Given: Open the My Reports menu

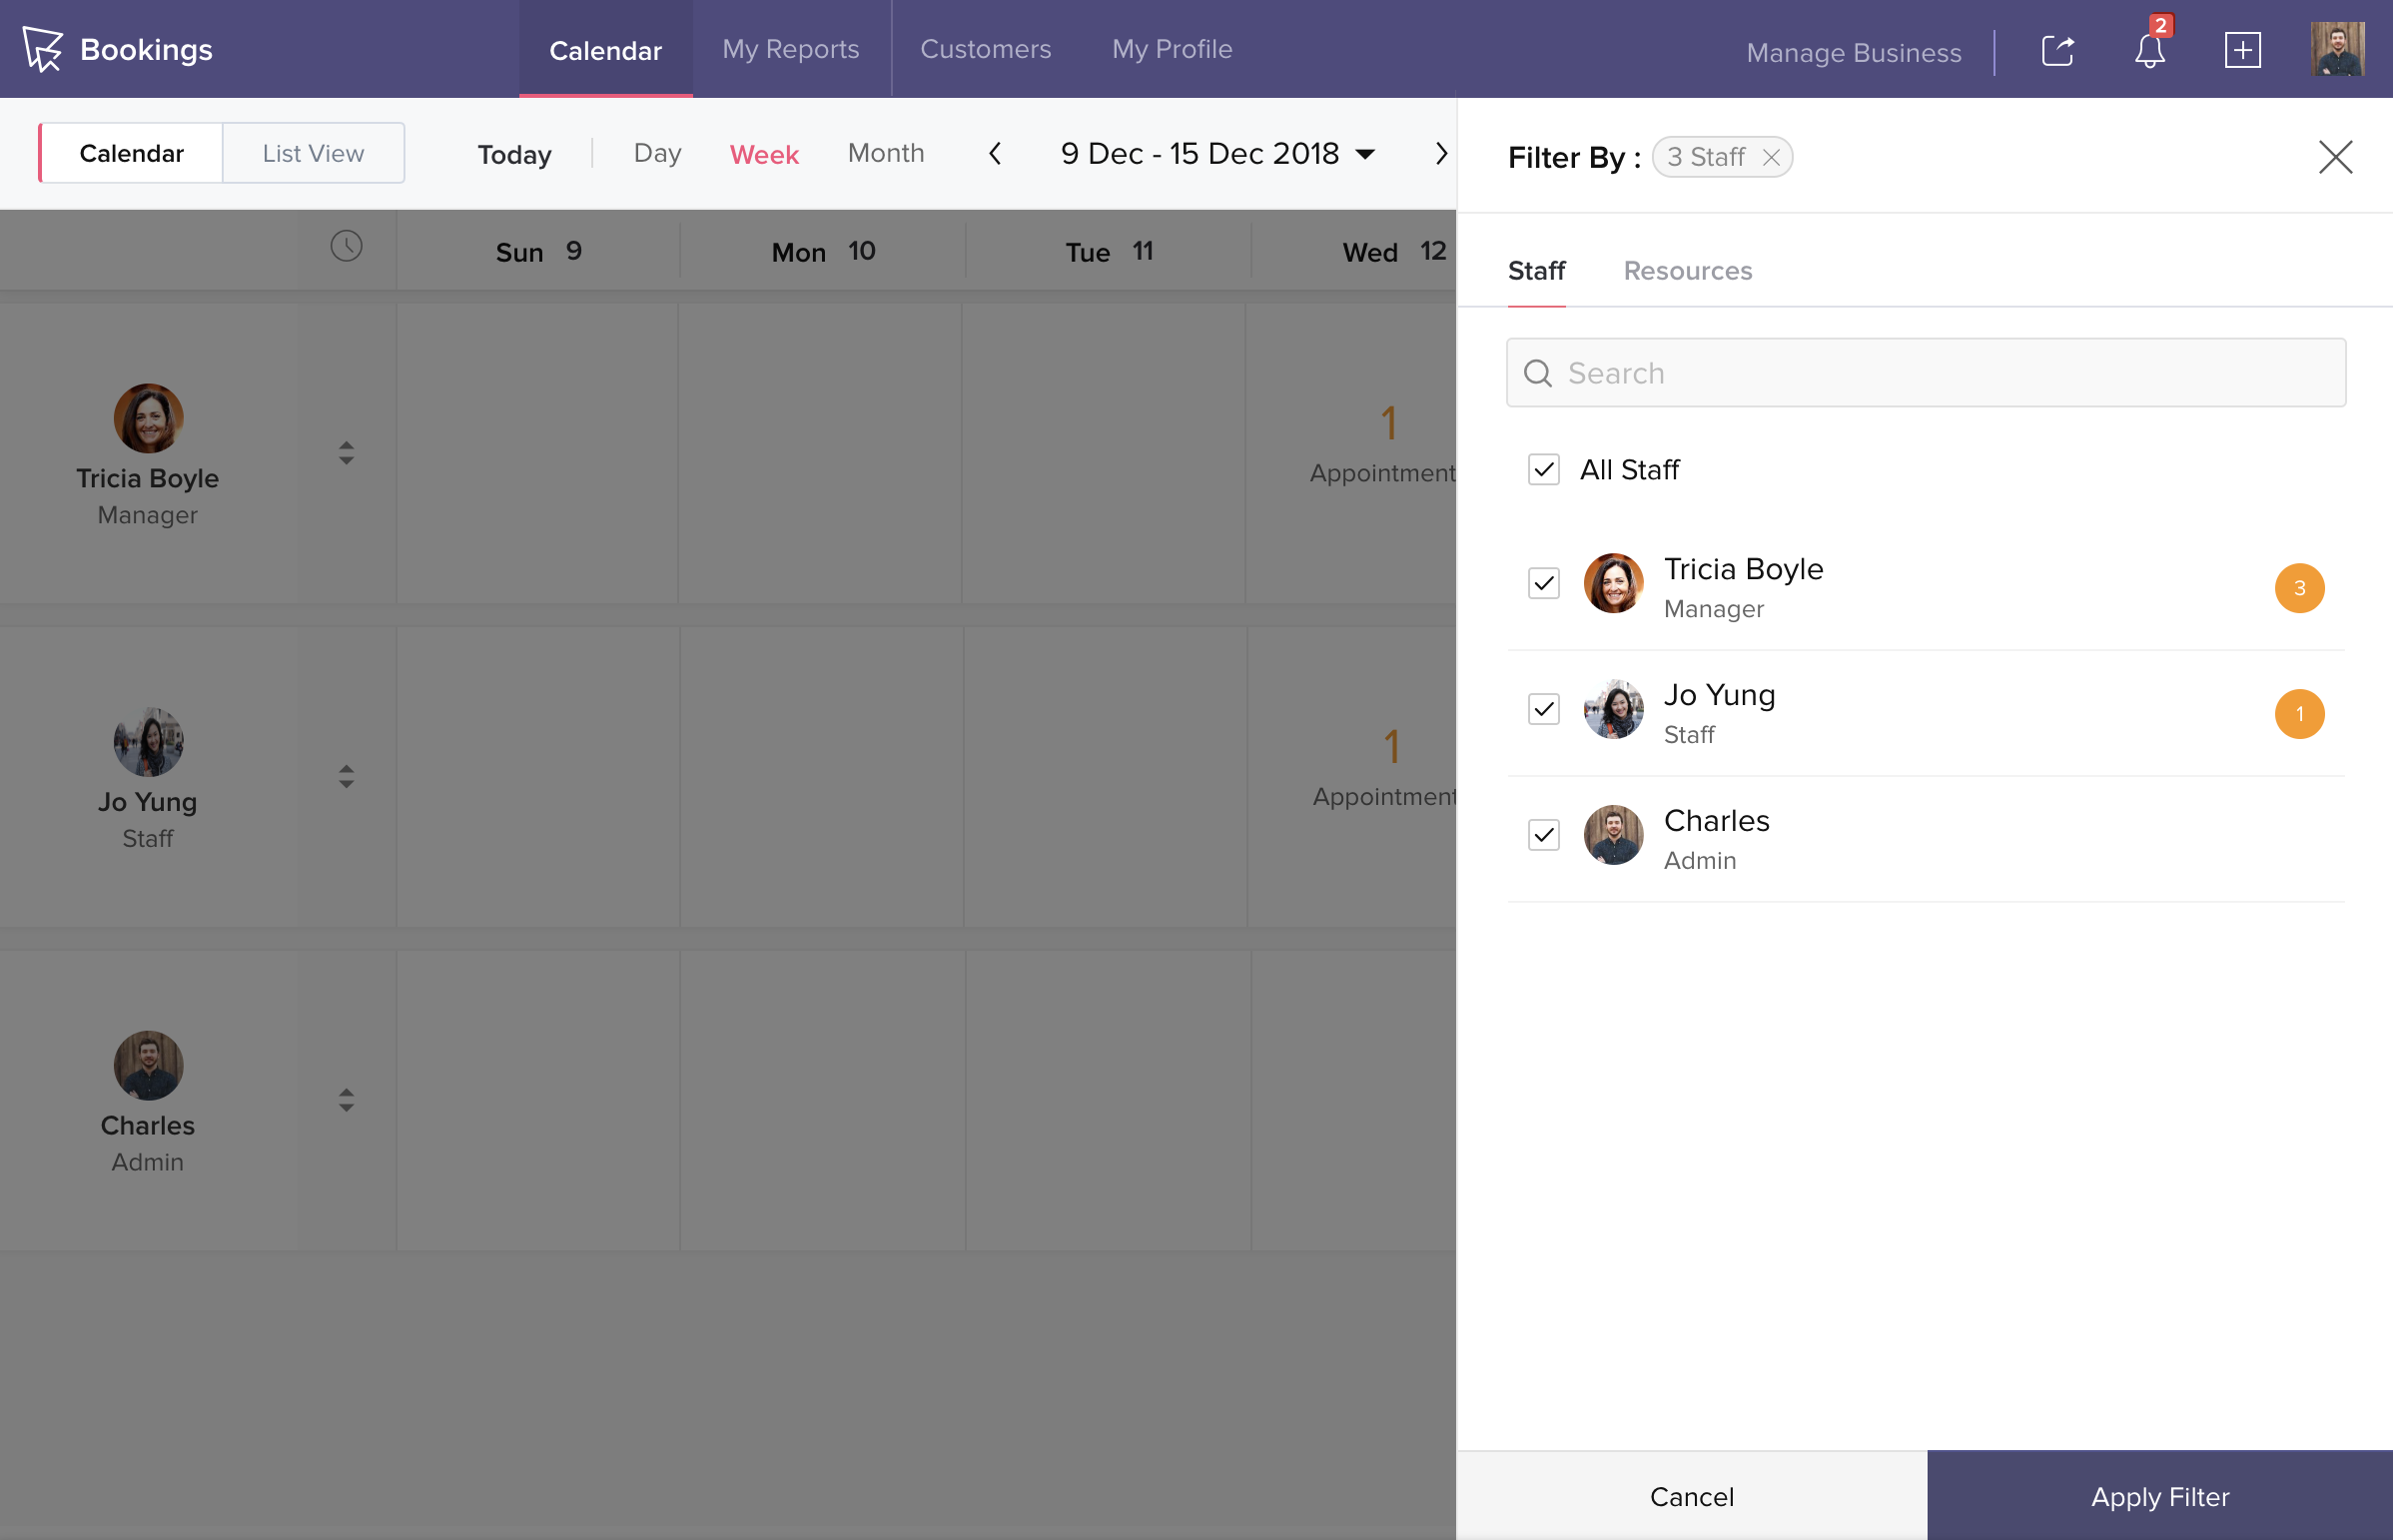Looking at the screenshot, I should click(x=790, y=49).
